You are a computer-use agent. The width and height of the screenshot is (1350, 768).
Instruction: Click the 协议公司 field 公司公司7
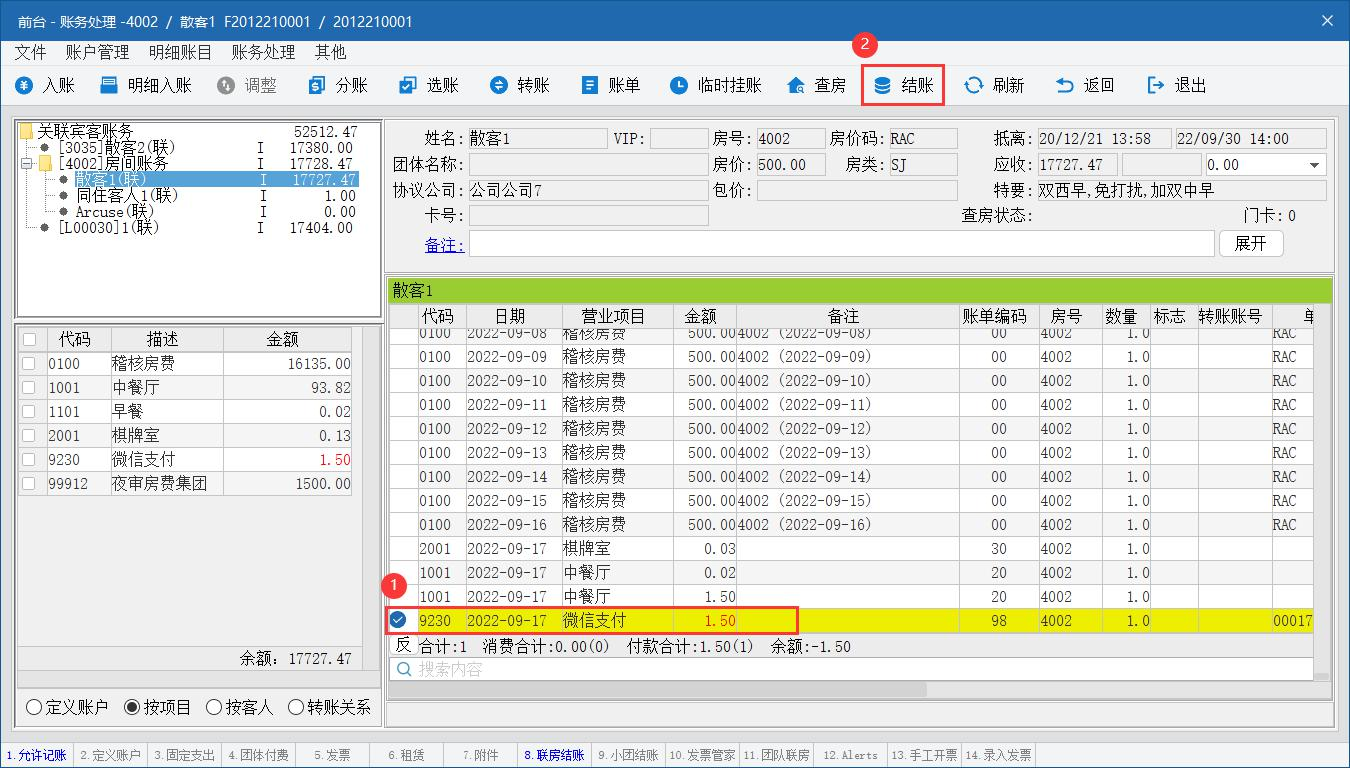588,190
